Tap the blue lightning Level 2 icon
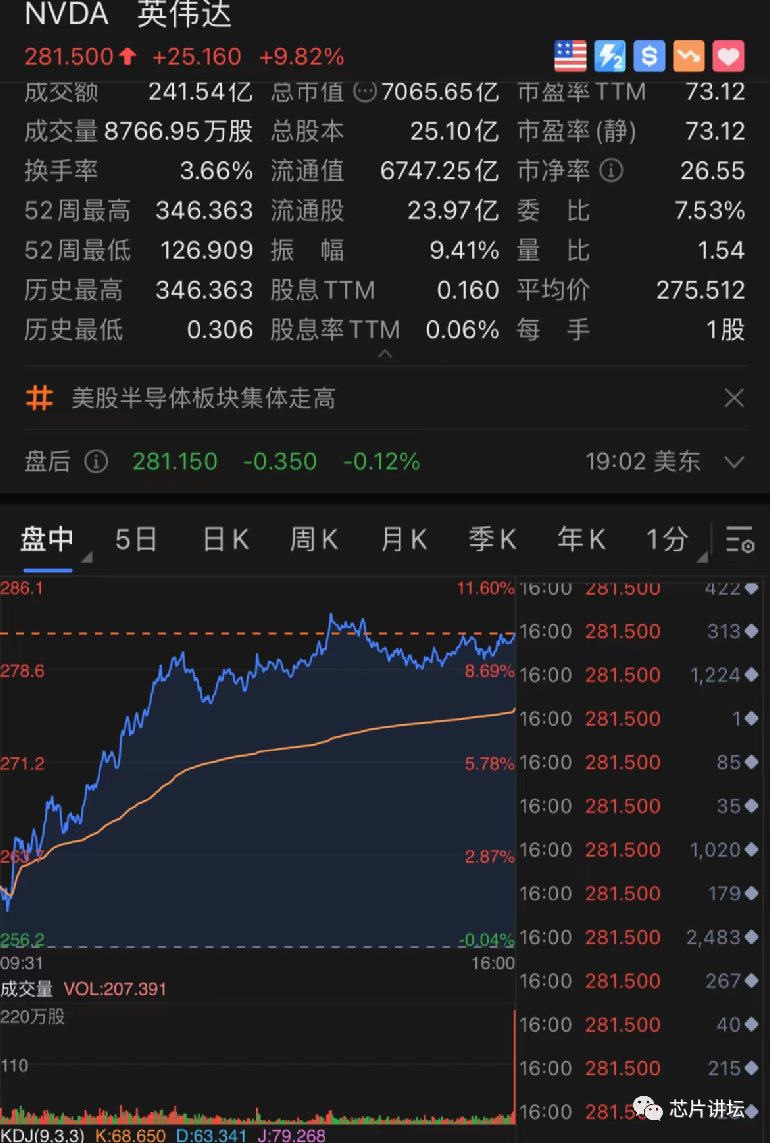Screen dimensions: 770x1143 pos(610,56)
